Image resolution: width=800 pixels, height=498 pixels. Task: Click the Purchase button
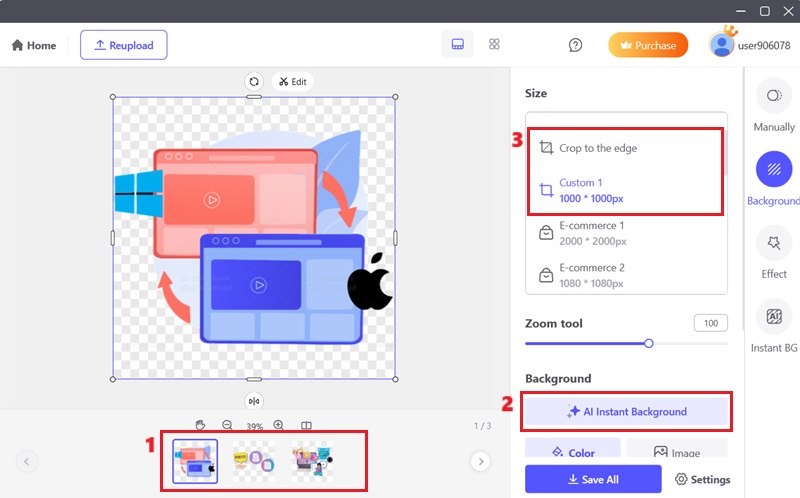coord(648,45)
